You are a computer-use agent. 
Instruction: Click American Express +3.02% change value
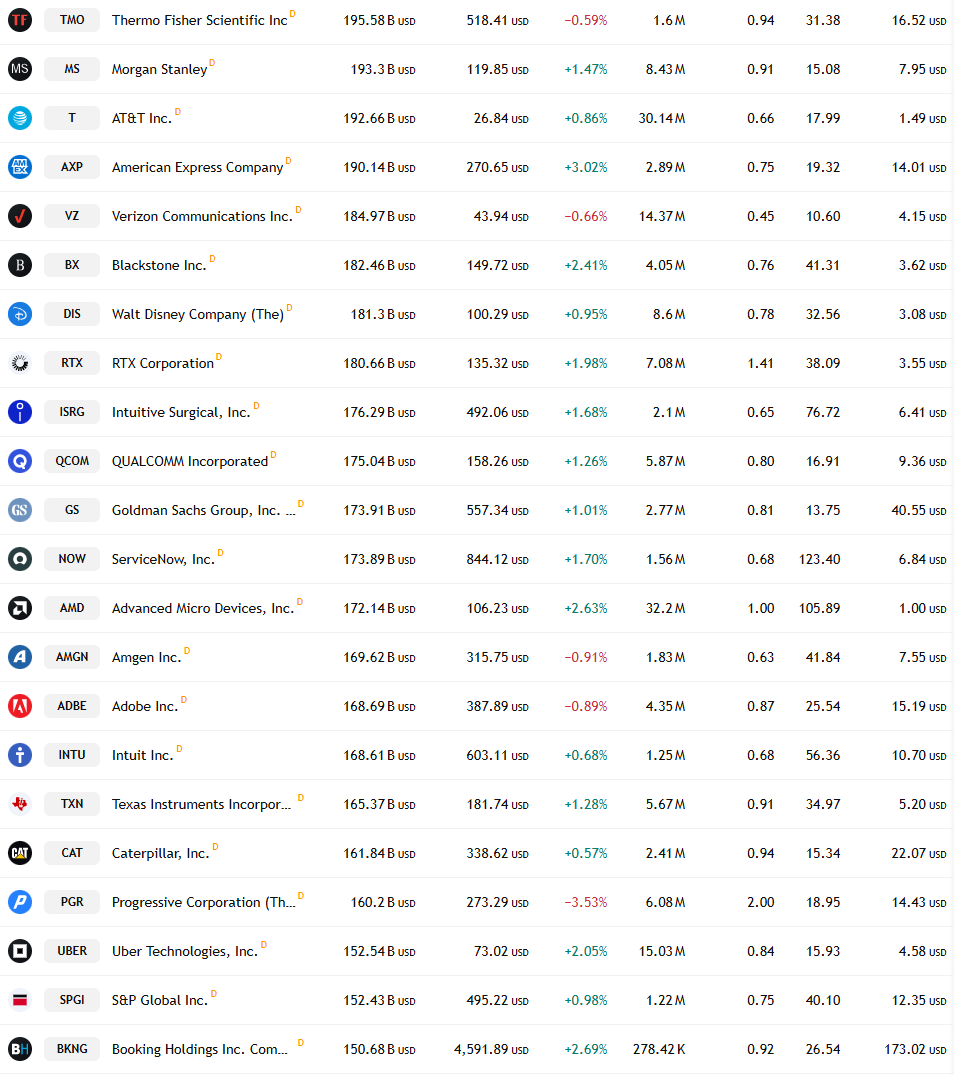[585, 167]
